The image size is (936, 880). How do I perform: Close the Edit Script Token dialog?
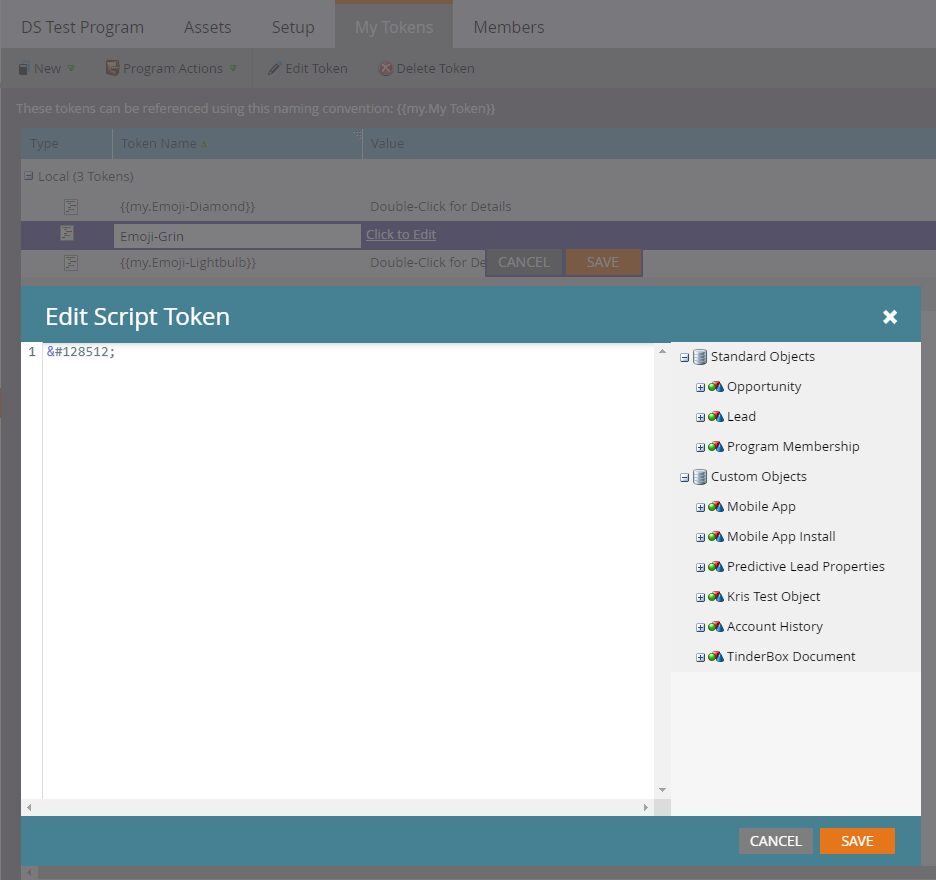point(889,317)
